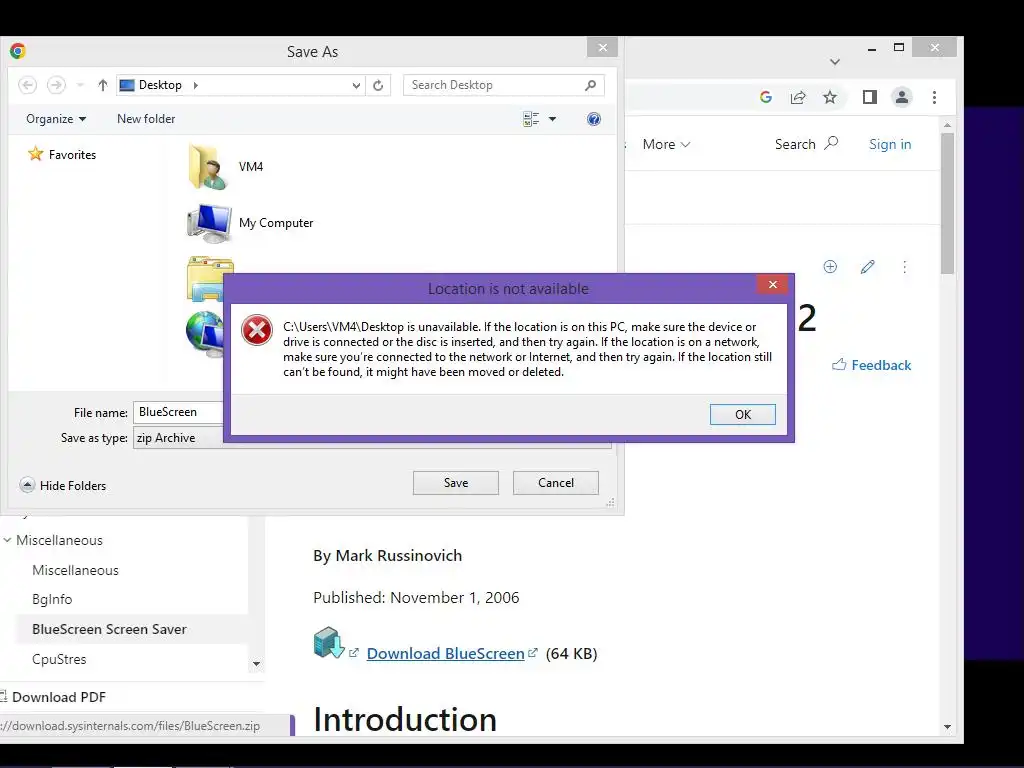Open the Chrome profile avatar
The height and width of the screenshot is (768, 1024).
(x=902, y=97)
